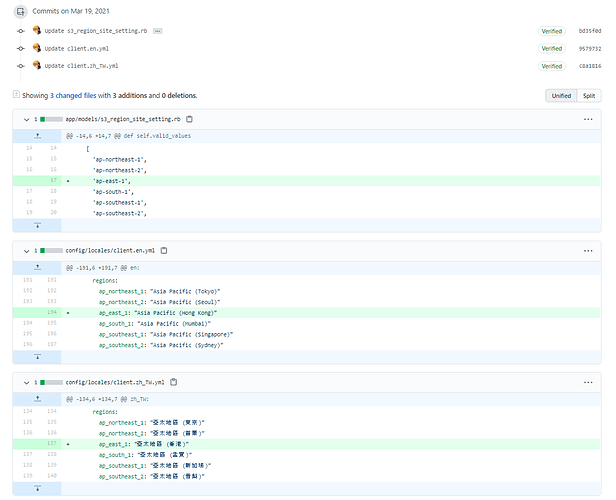Click line number 194 of added Hong Kong line
The width and height of the screenshot is (616, 500).
[x=52, y=312]
